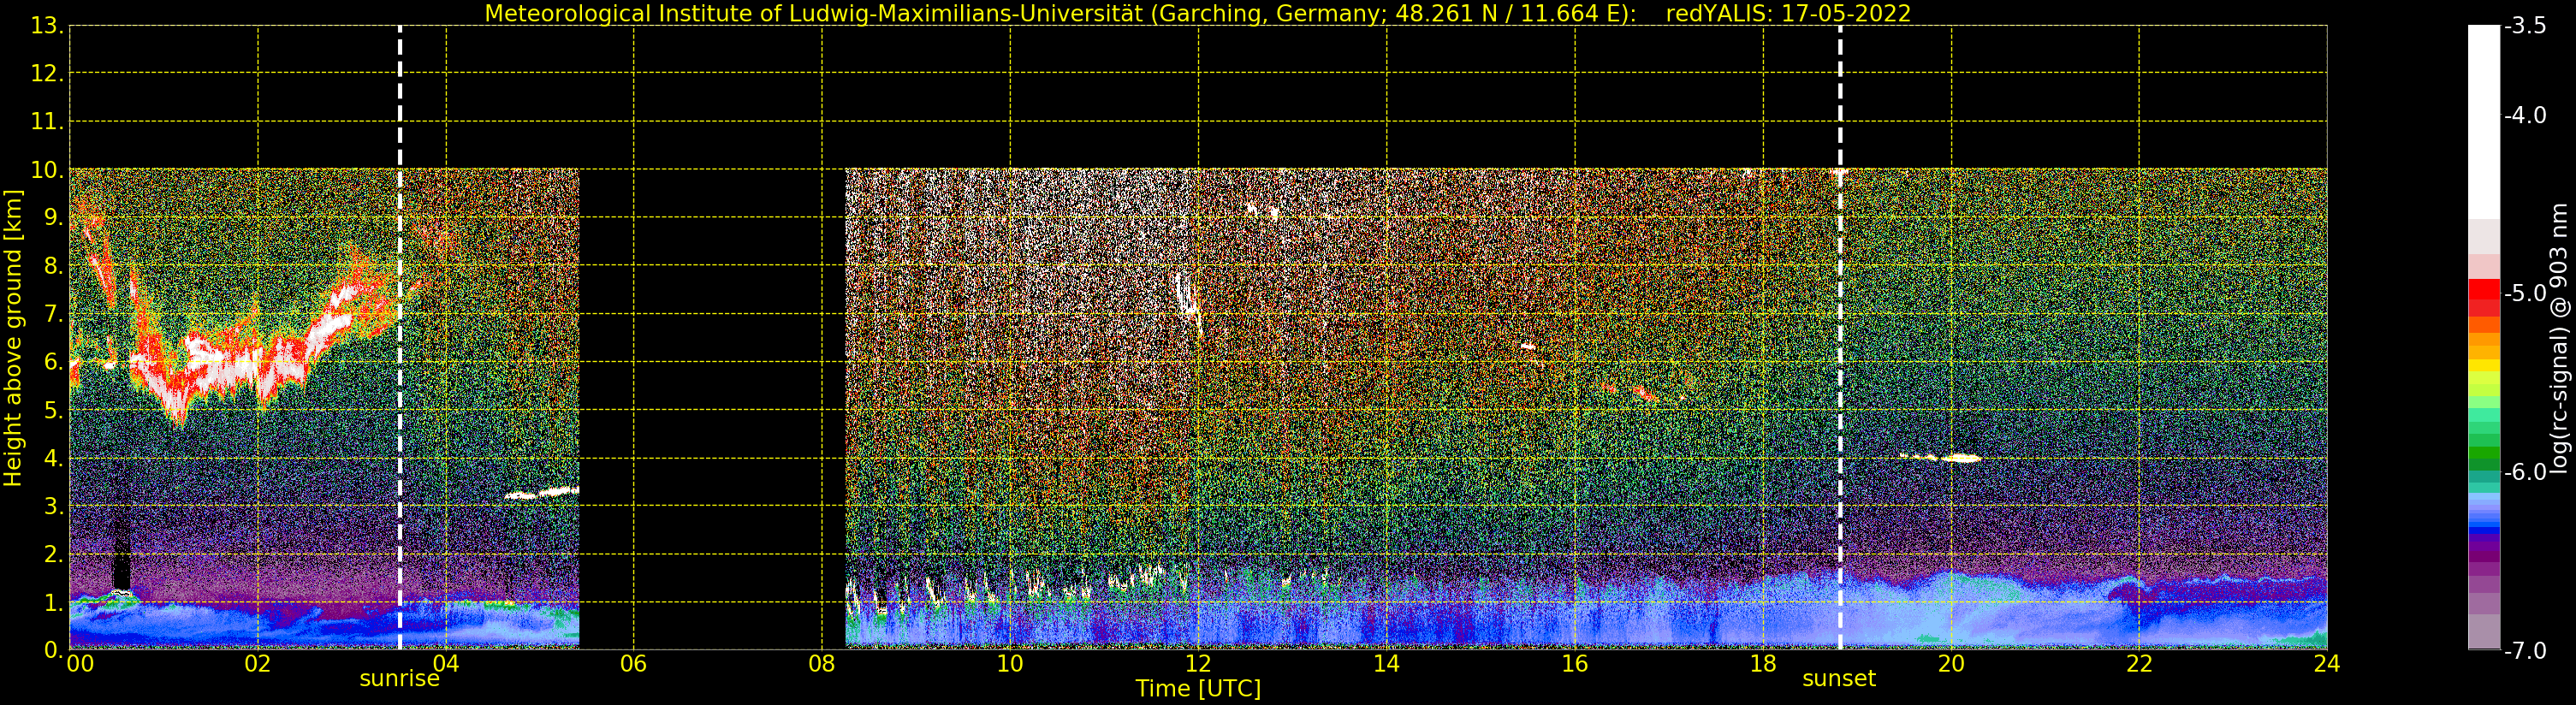
Task: Click the 9 height tick label
Action: tap(52, 218)
